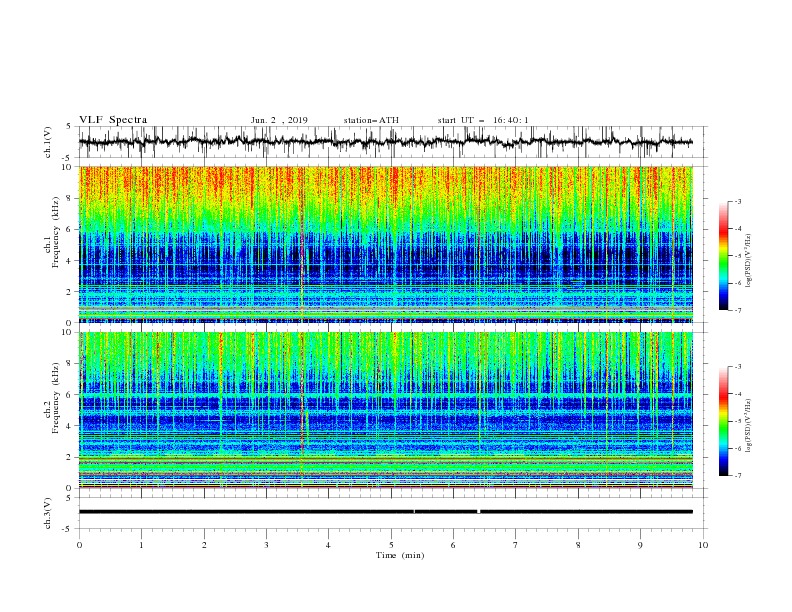Click the date 'Jun. 2 , 2019'

(279, 120)
